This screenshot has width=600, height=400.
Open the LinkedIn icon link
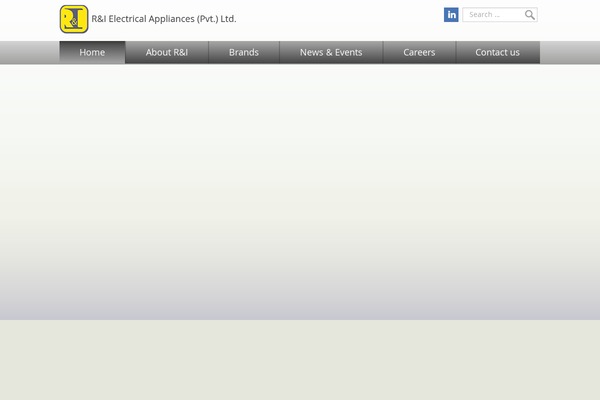click(451, 15)
